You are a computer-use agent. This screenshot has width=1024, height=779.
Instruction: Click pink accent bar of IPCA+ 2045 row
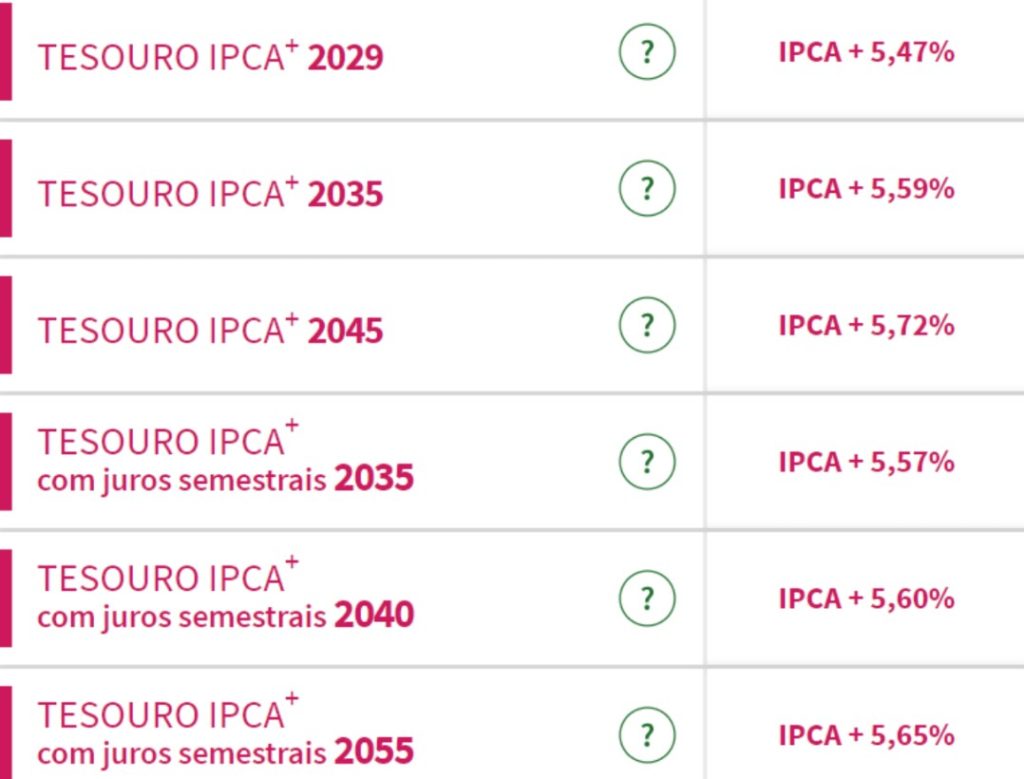(x=6, y=325)
